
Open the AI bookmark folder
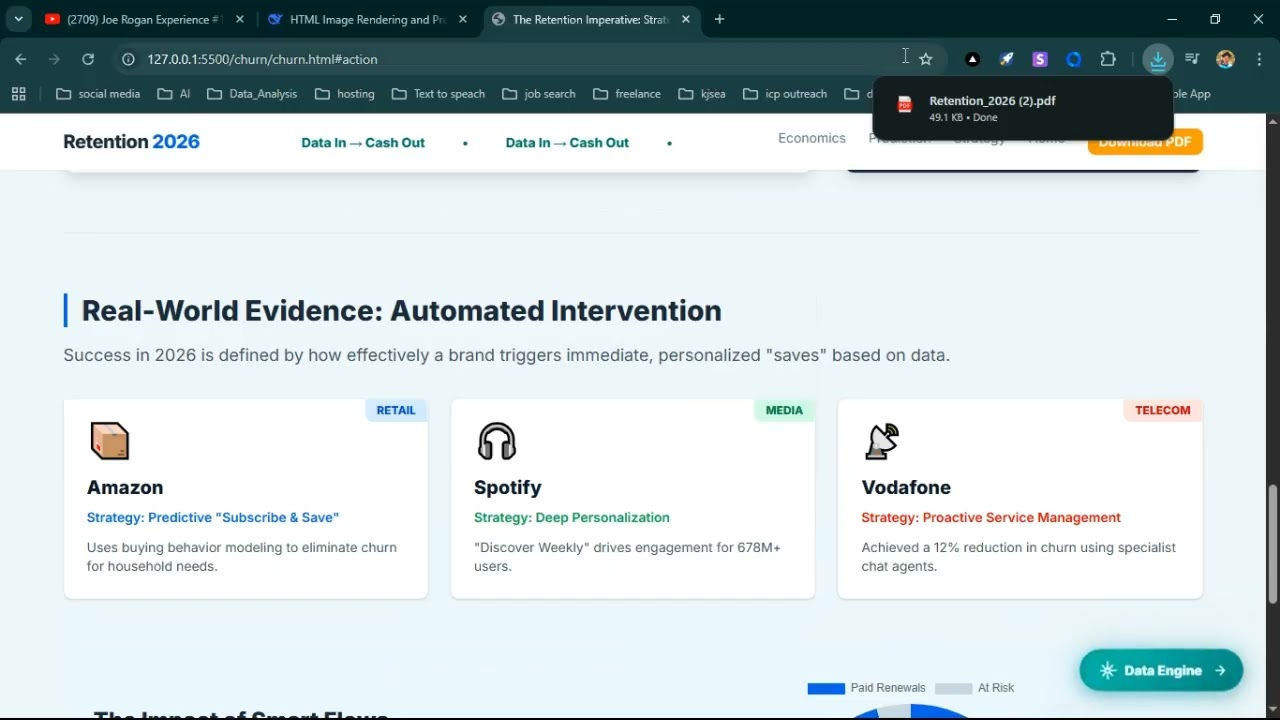[x=174, y=94]
